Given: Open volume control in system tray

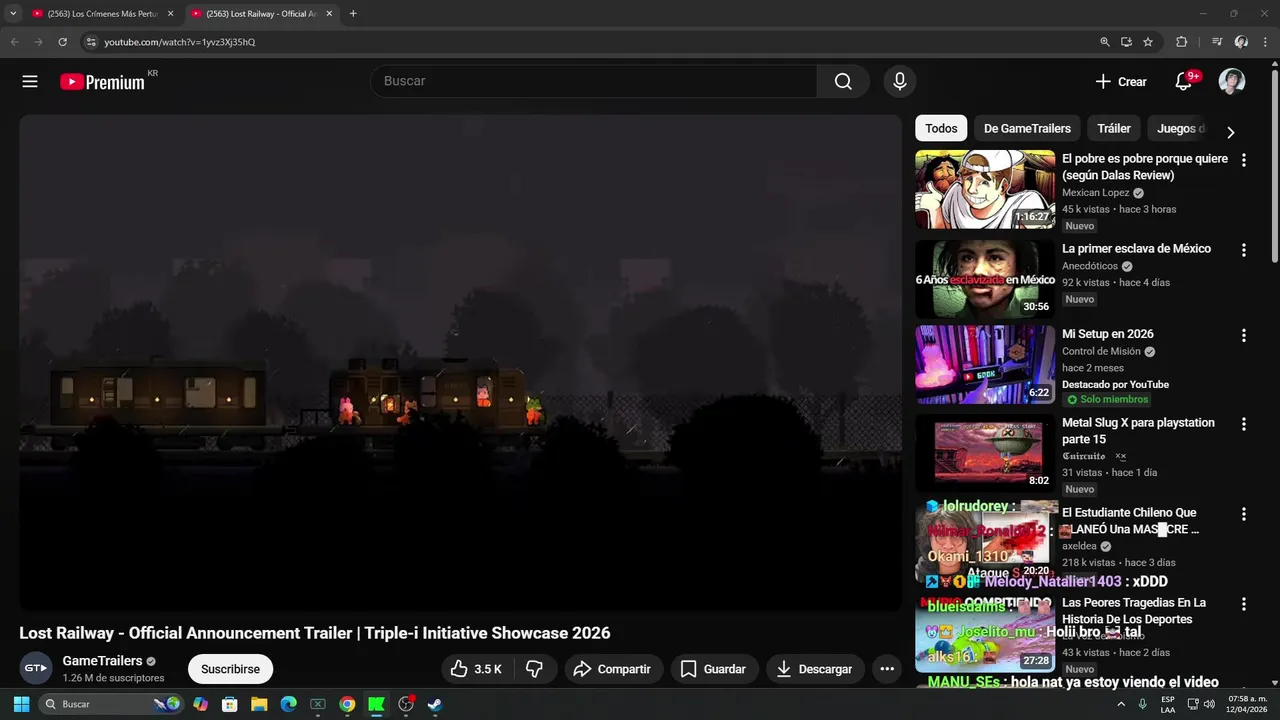Looking at the screenshot, I should tap(1210, 704).
